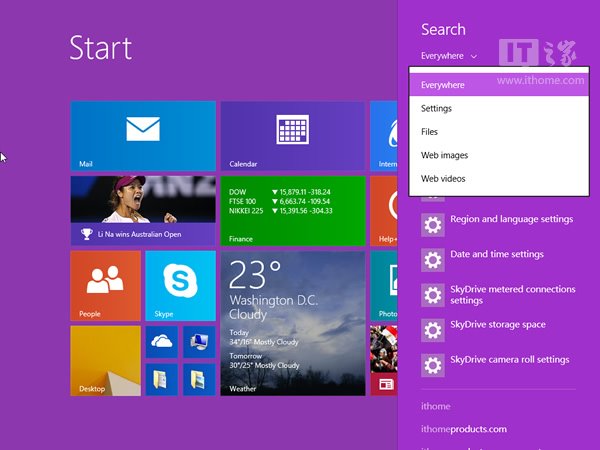
Task: Open the right pictures folder tile
Action: [x=199, y=379]
